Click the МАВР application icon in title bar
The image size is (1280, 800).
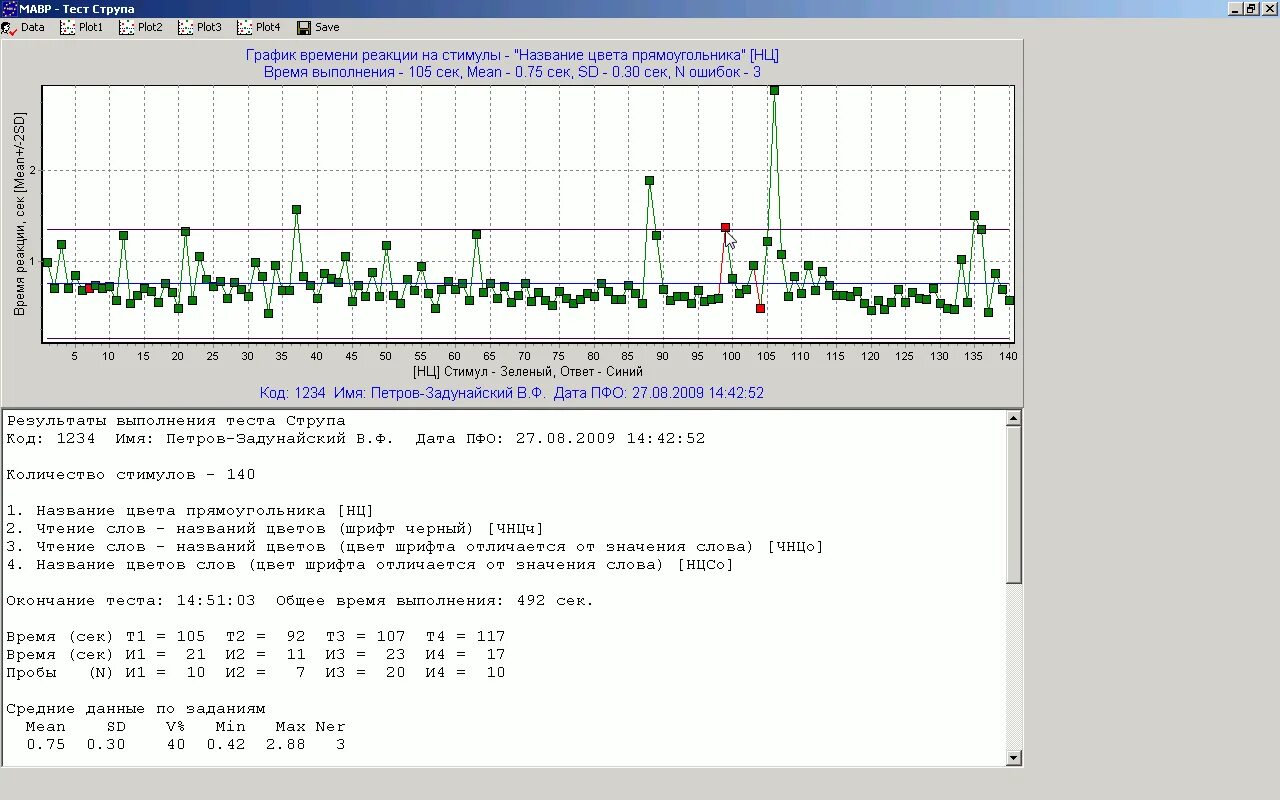point(8,9)
